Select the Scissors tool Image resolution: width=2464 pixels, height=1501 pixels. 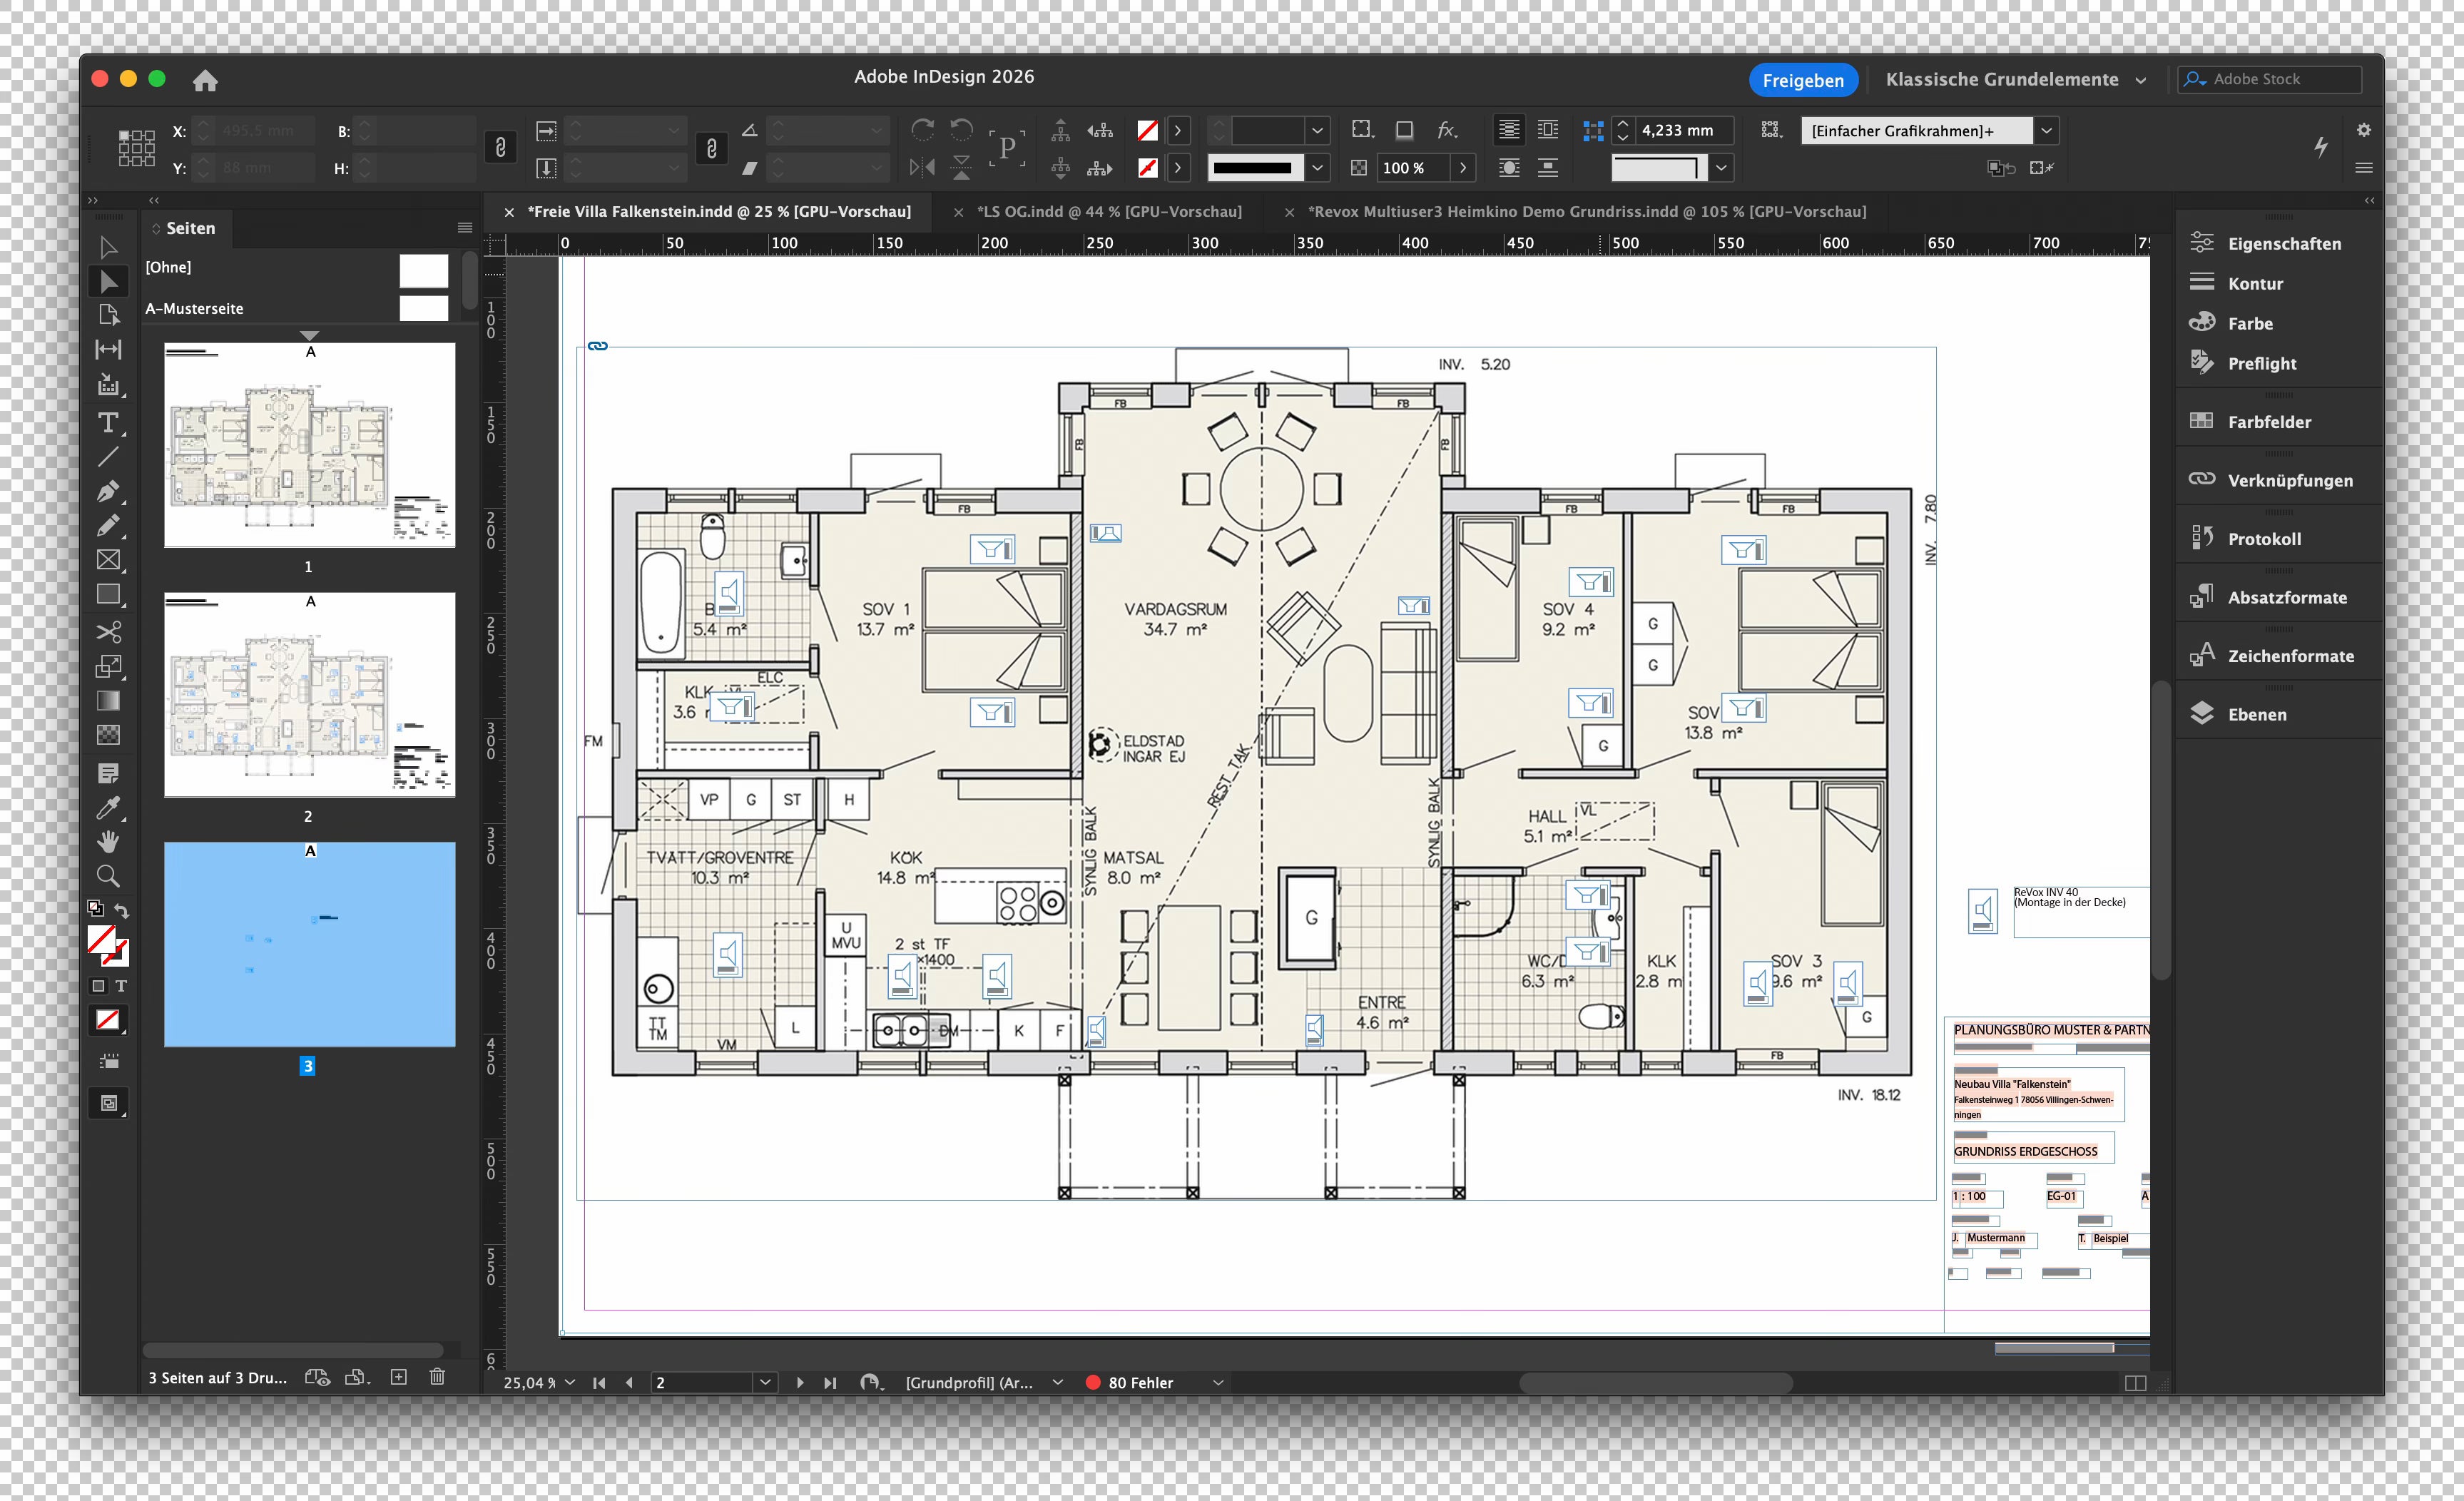tap(108, 632)
